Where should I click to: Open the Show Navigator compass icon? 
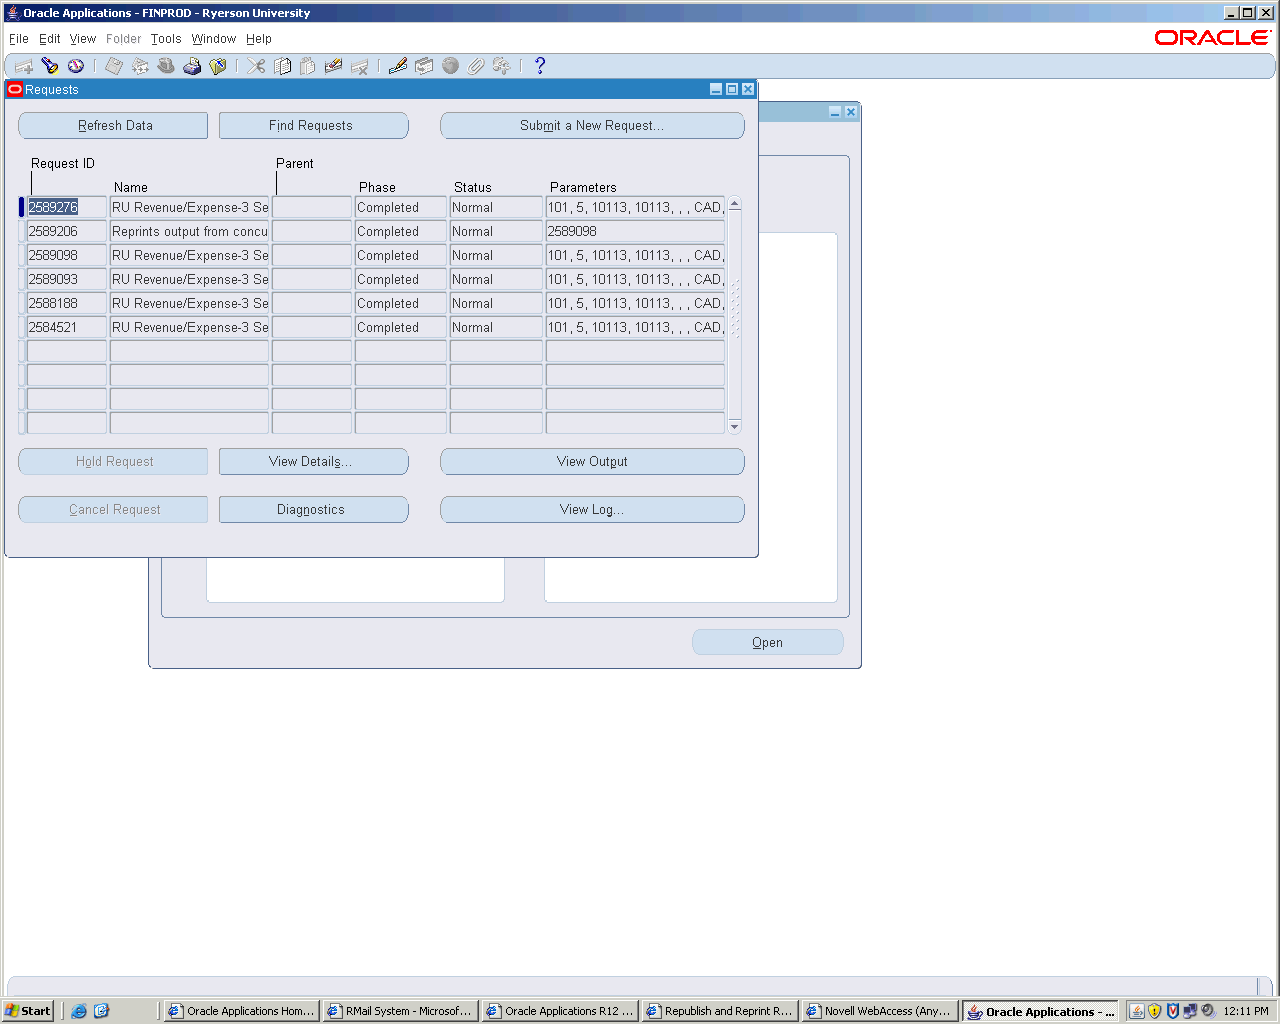[76, 66]
